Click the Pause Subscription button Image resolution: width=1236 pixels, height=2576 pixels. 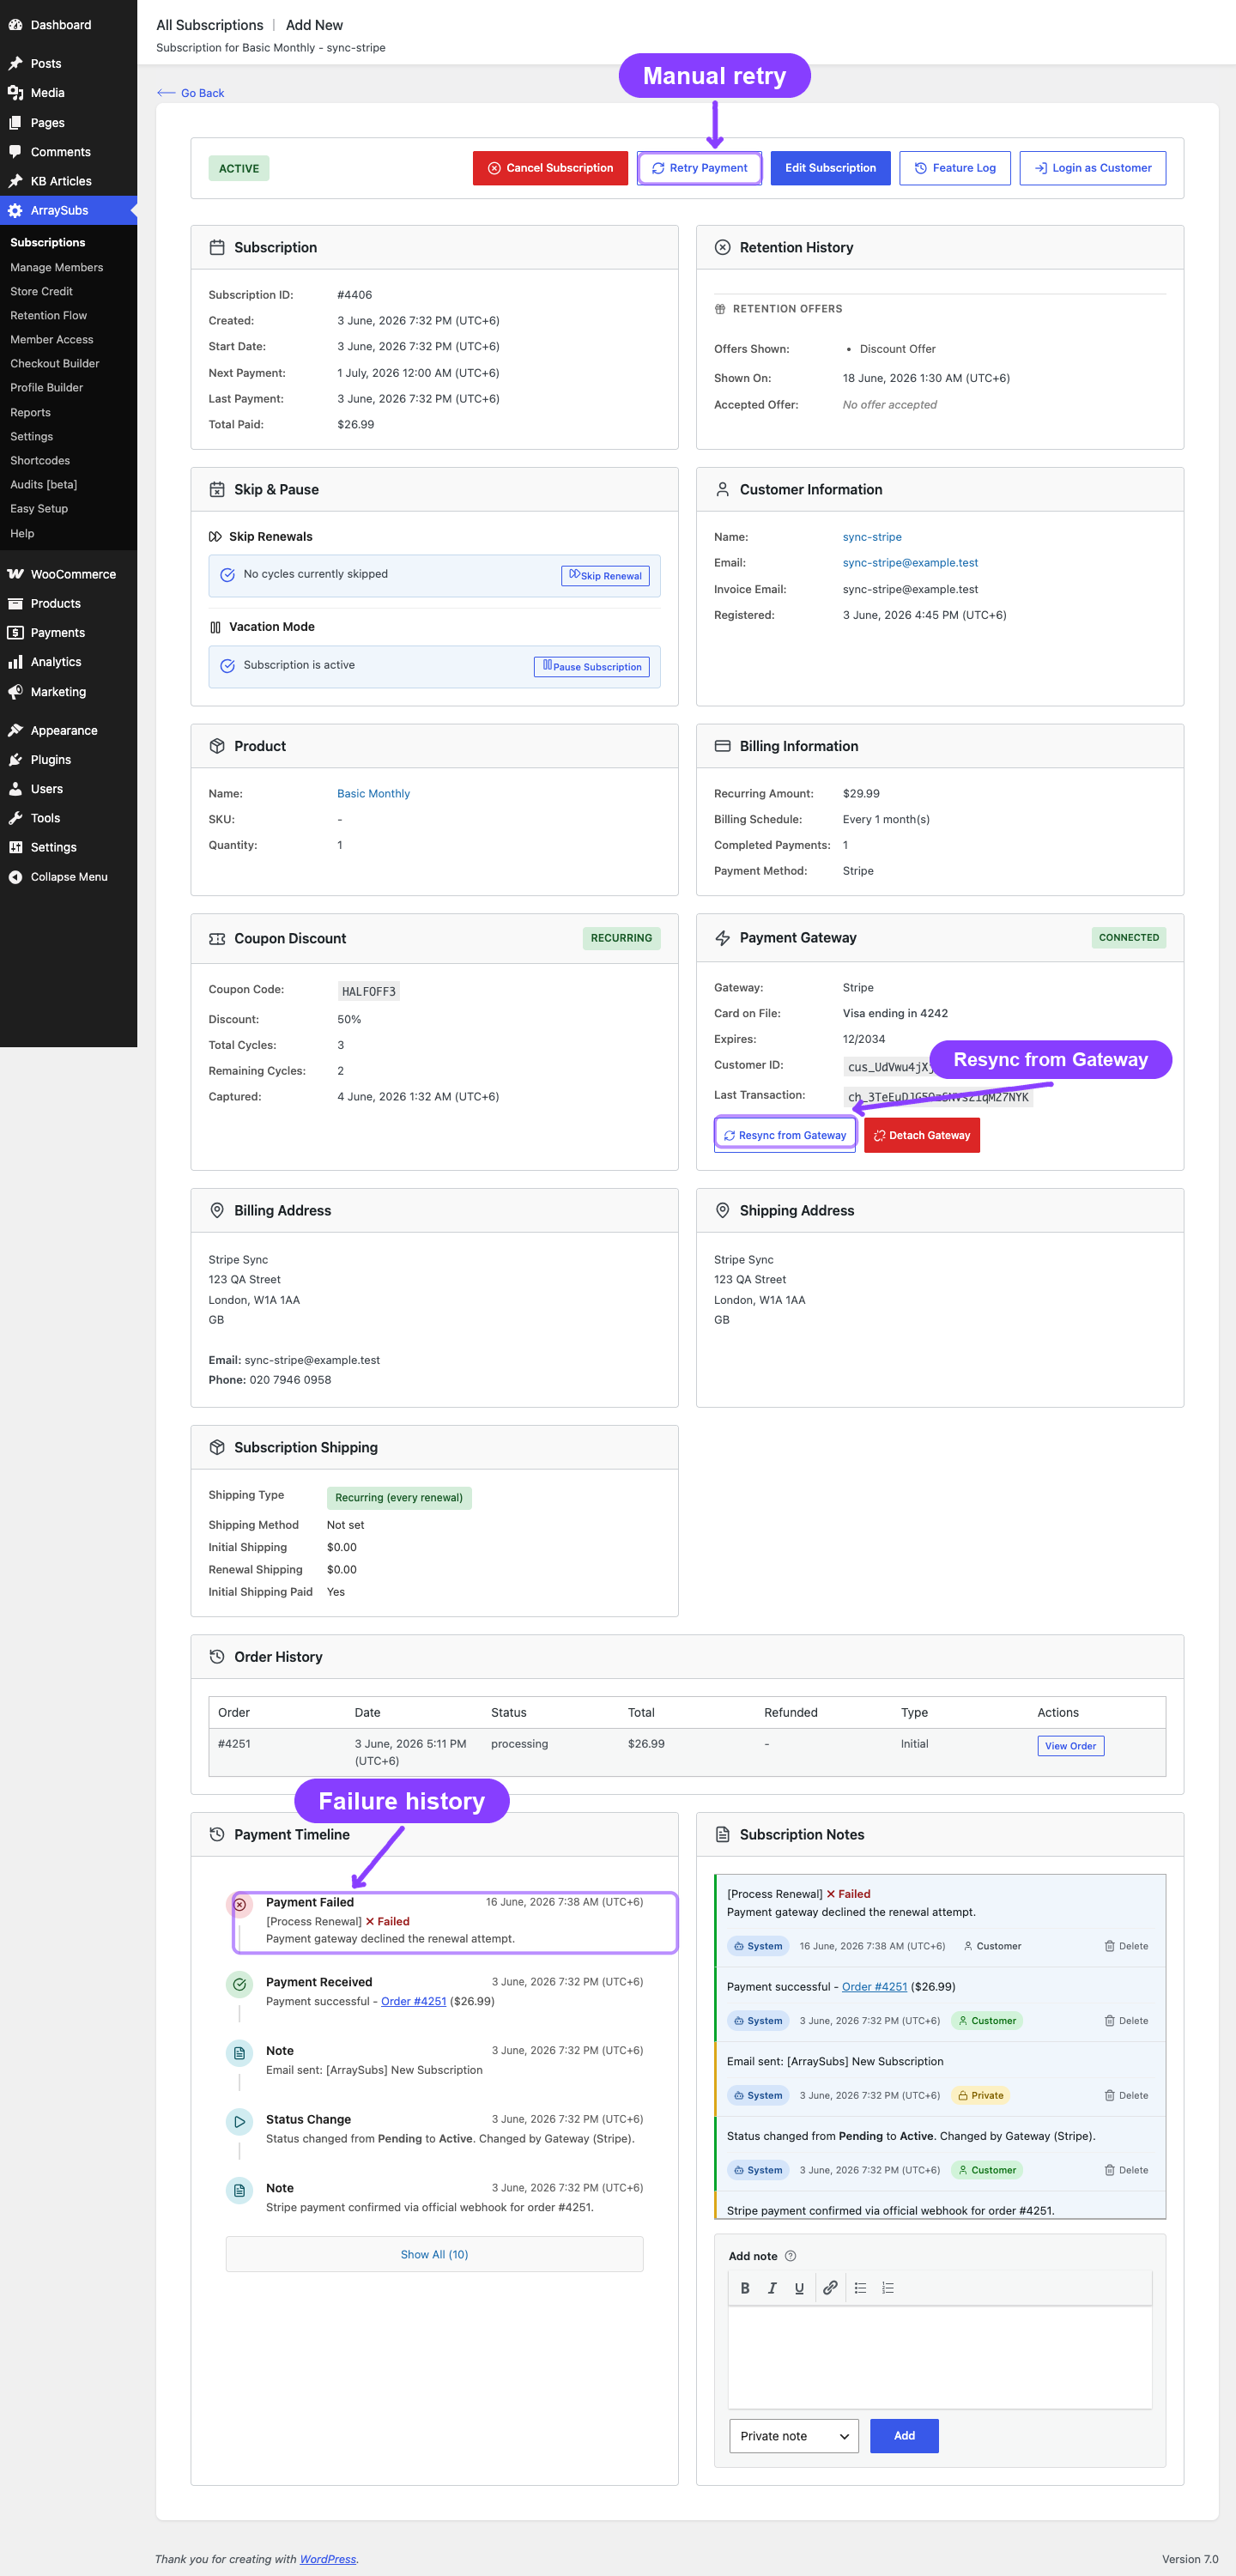[592, 666]
